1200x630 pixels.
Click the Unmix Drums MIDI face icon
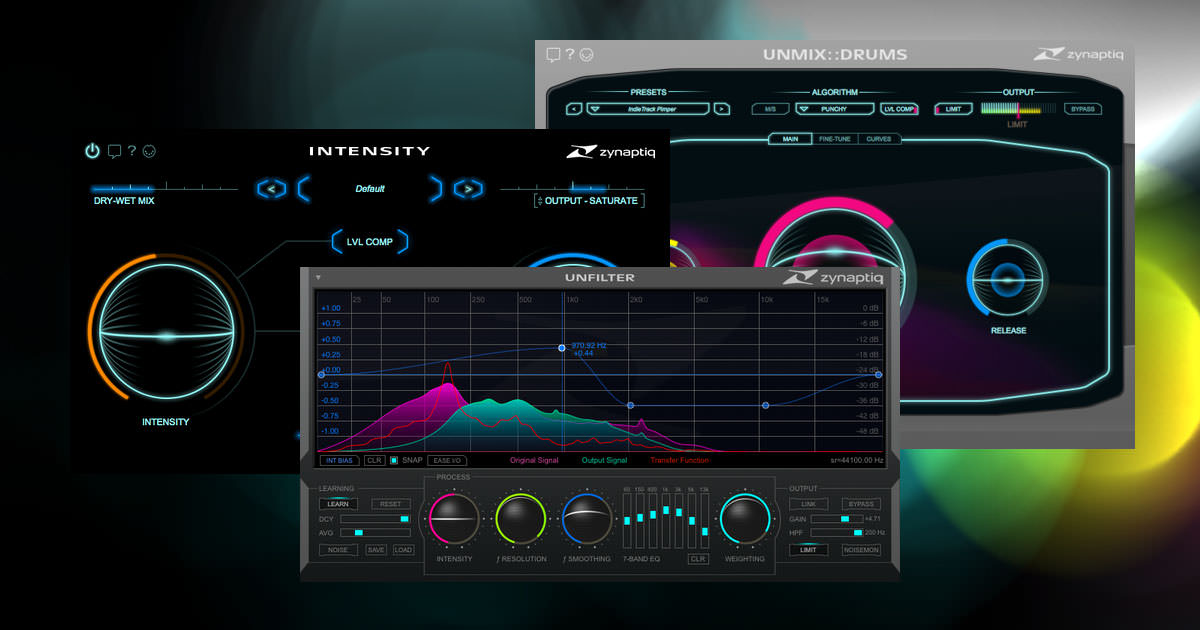pyautogui.click(x=587, y=54)
